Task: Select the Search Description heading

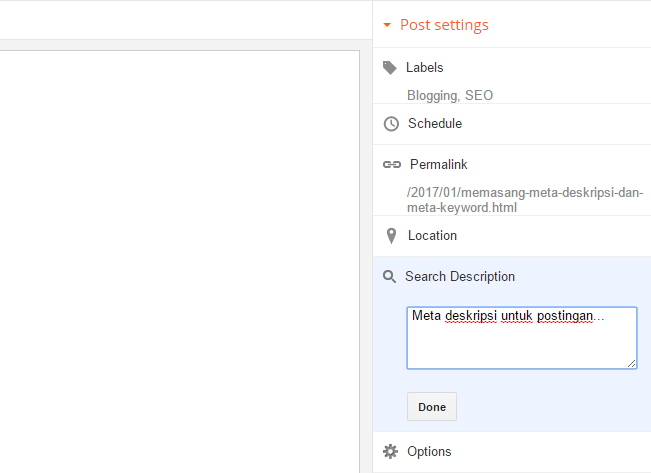Action: pyautogui.click(x=460, y=277)
